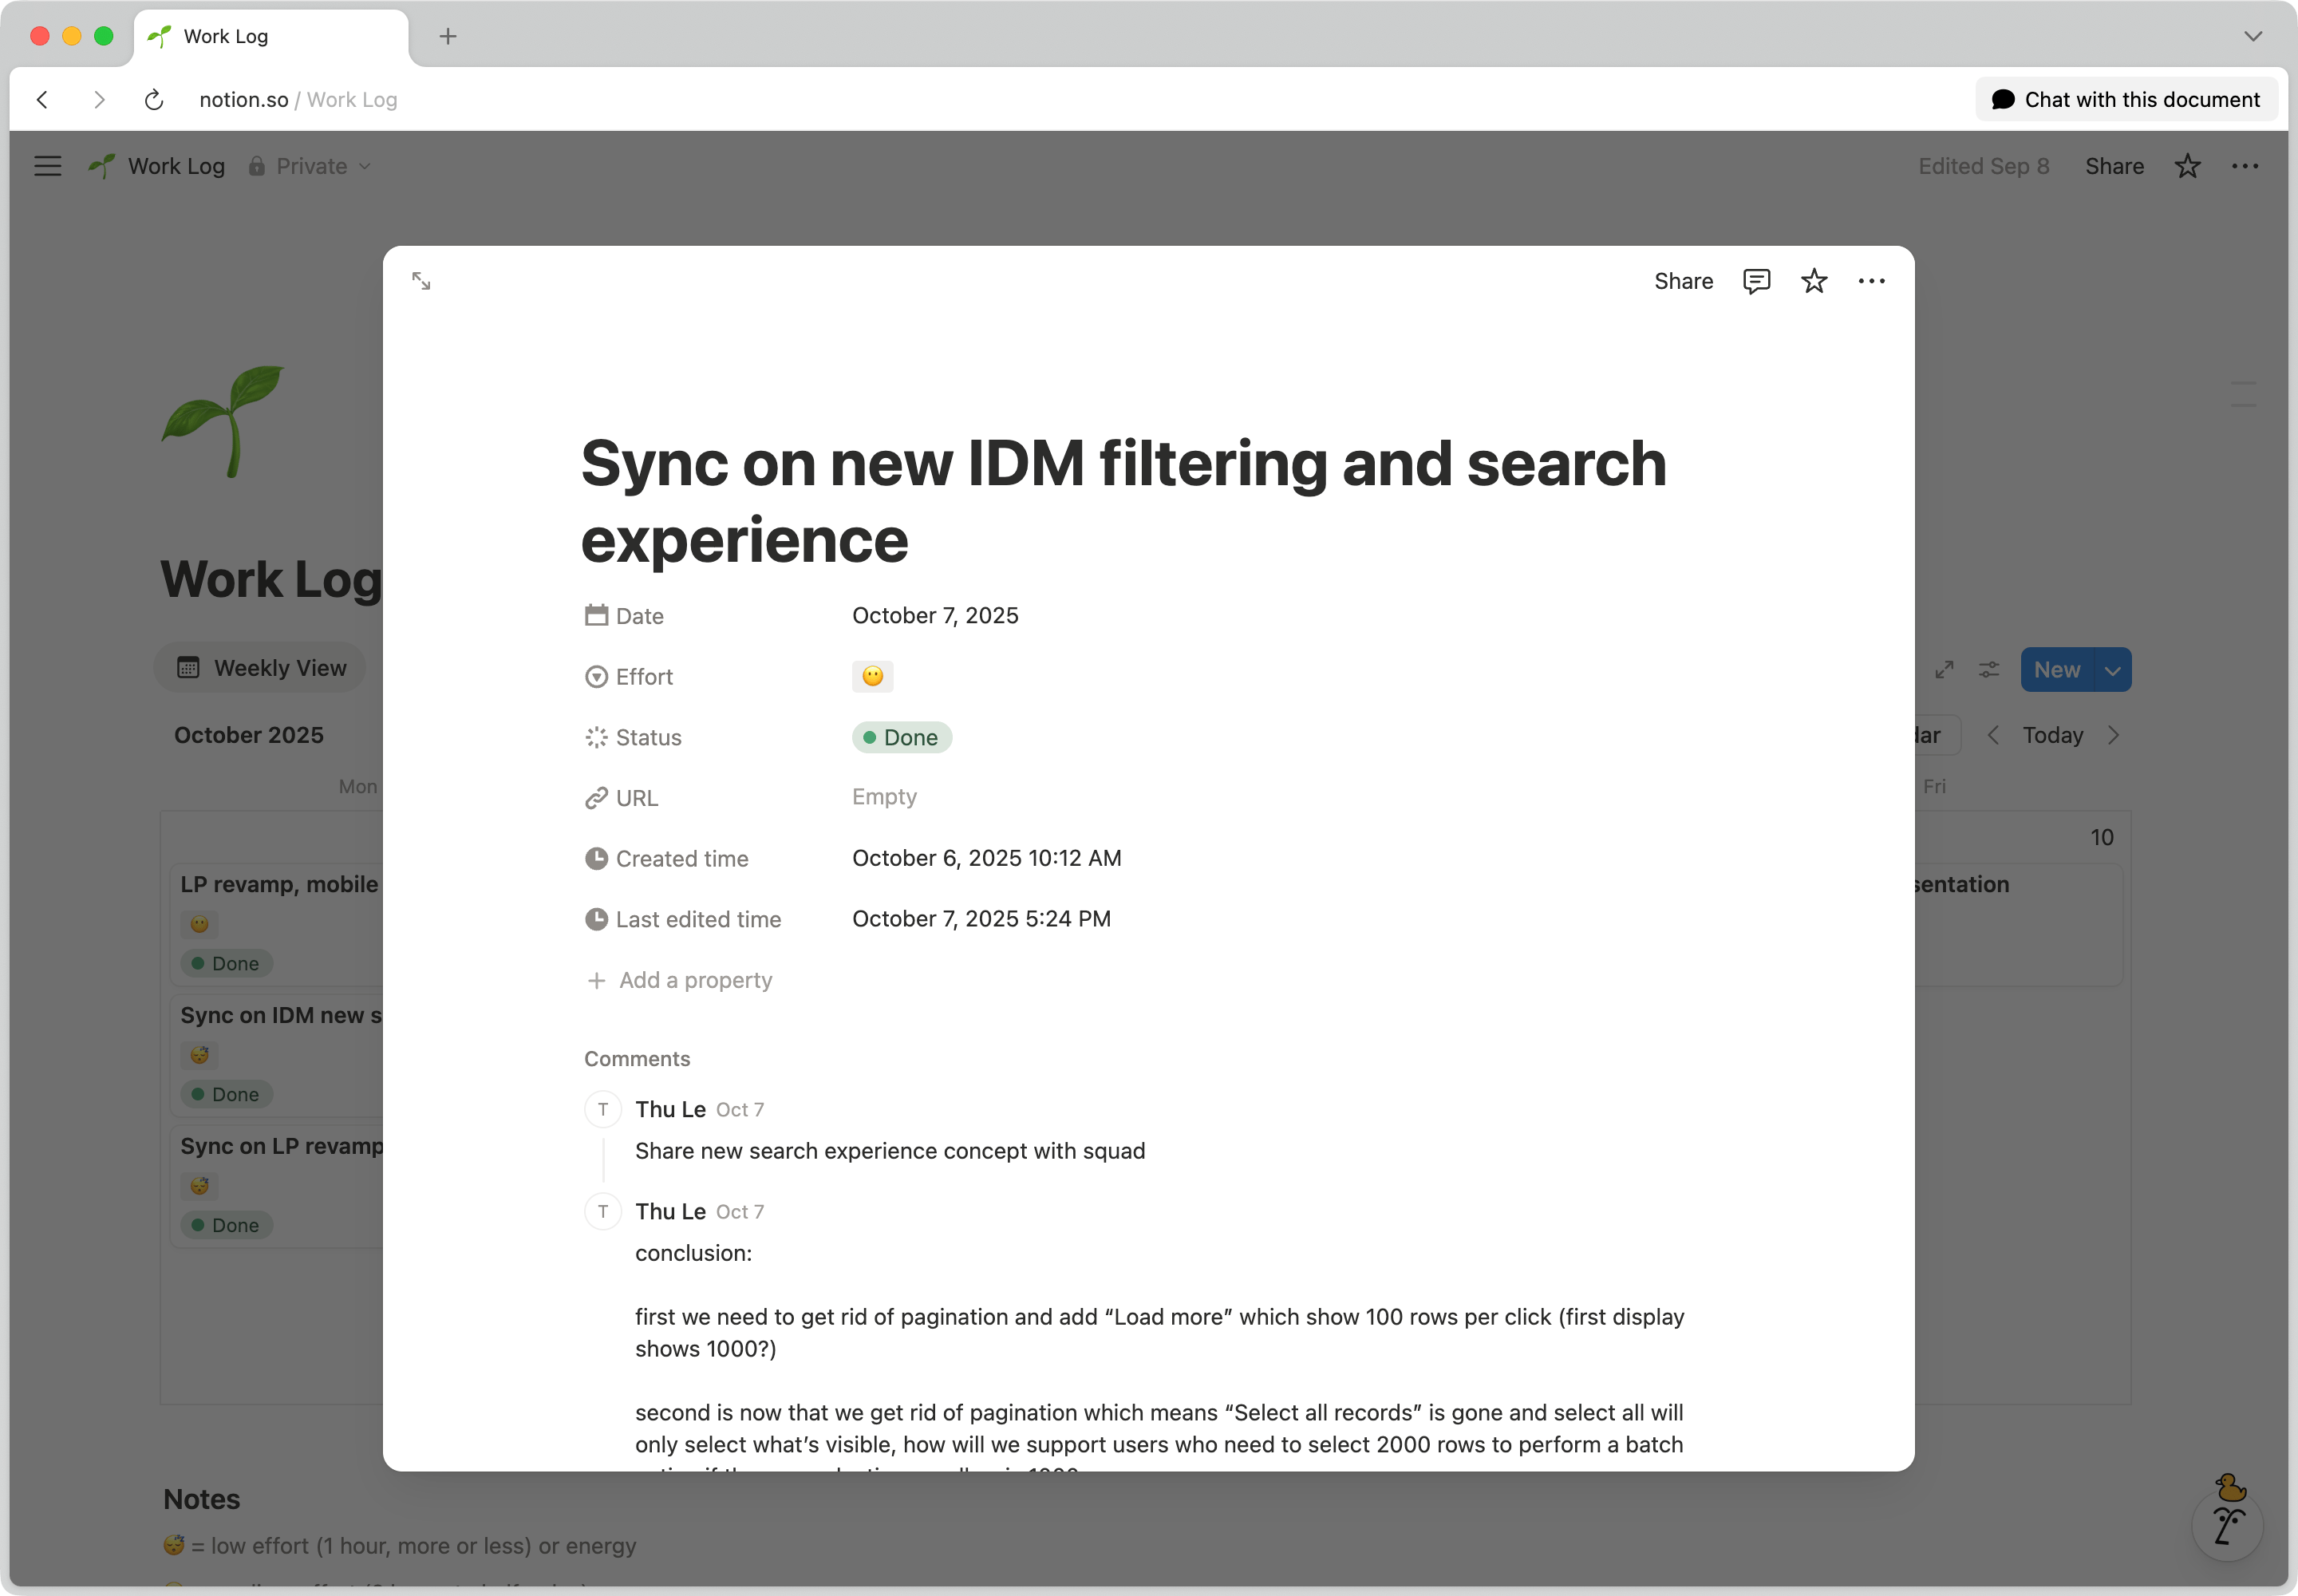Open the New button dropdown arrow

(2112, 670)
